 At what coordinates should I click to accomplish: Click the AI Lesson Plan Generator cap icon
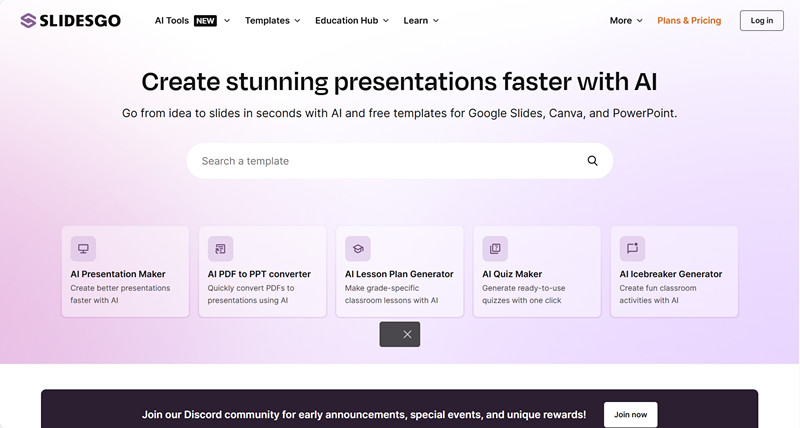pyautogui.click(x=358, y=248)
